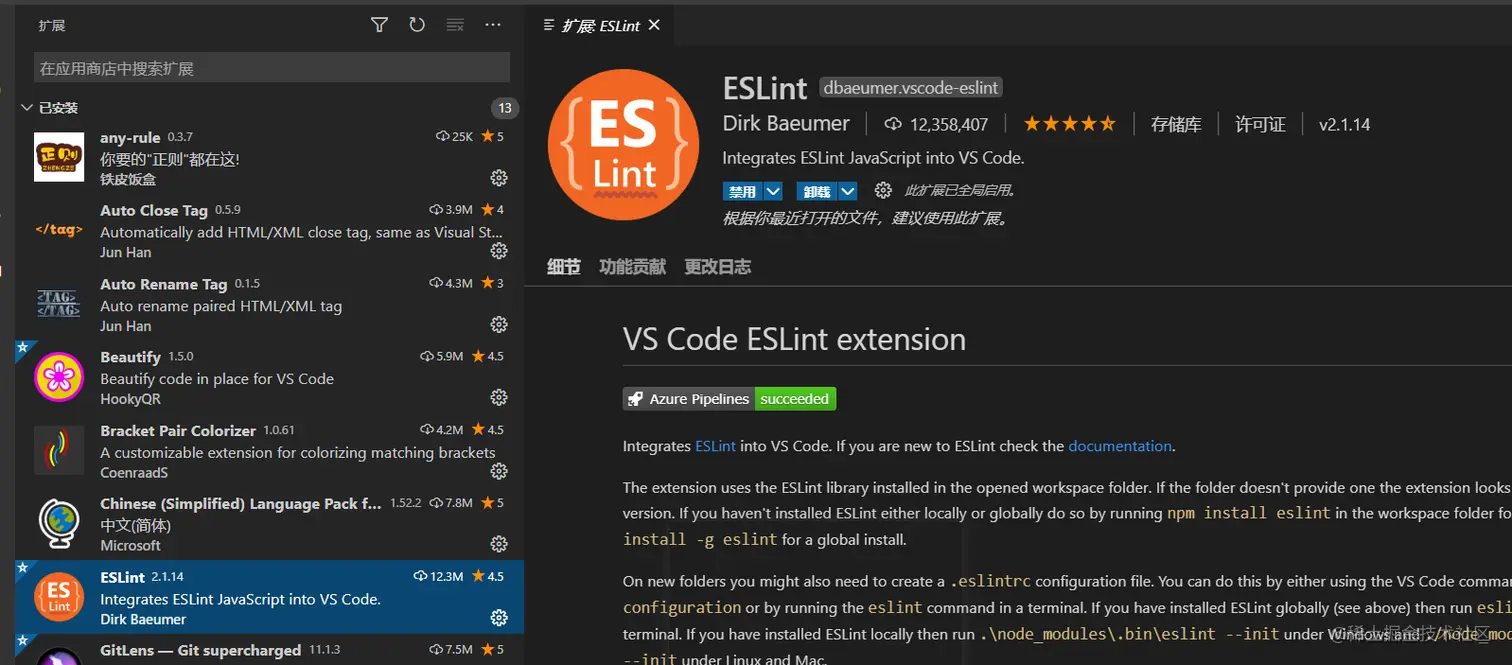Click the ESLint star rating in details
This screenshot has height=665, width=1512.
click(x=1069, y=124)
